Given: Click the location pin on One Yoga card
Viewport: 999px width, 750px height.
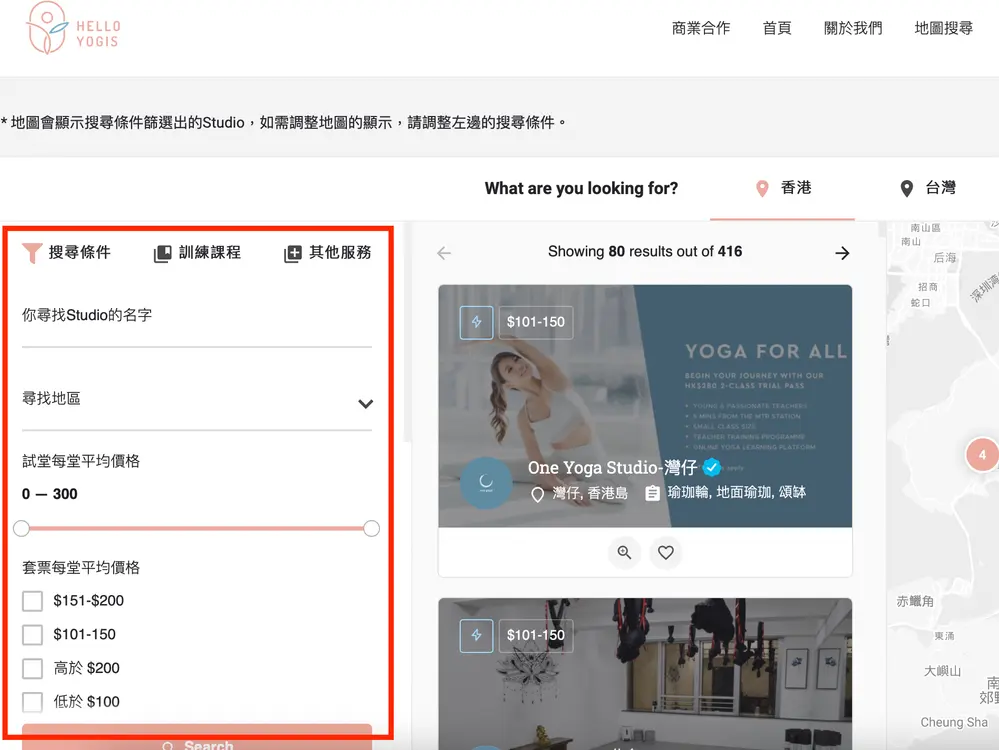Looking at the screenshot, I should click(x=538, y=494).
